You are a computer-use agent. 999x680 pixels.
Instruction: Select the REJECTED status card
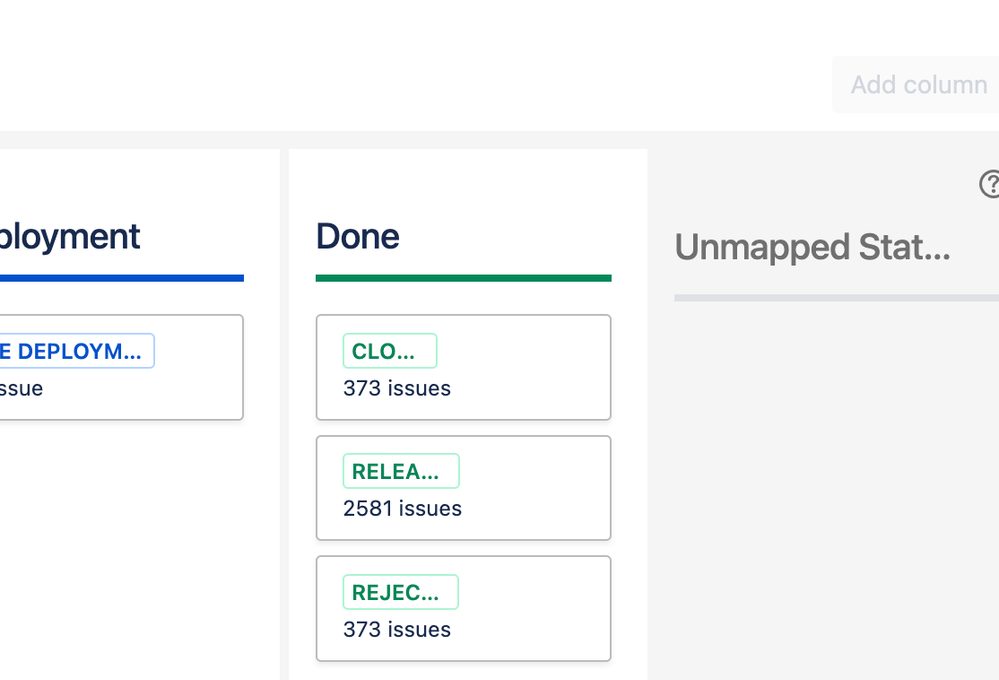[x=463, y=608]
